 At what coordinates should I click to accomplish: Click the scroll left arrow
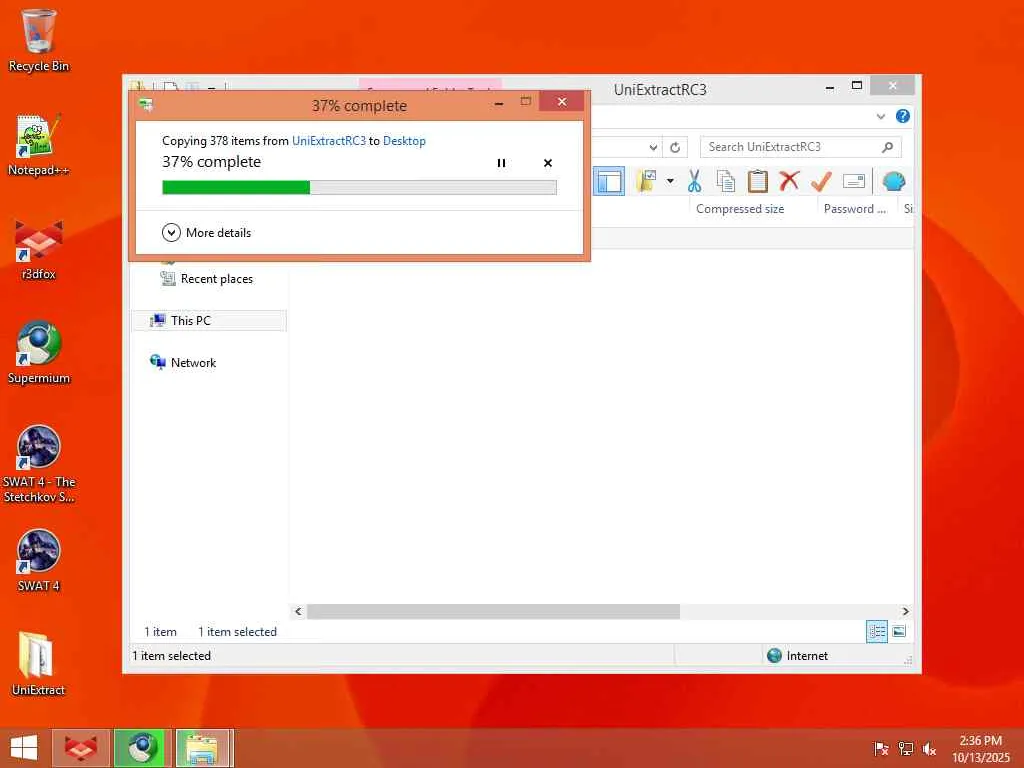pyautogui.click(x=298, y=611)
